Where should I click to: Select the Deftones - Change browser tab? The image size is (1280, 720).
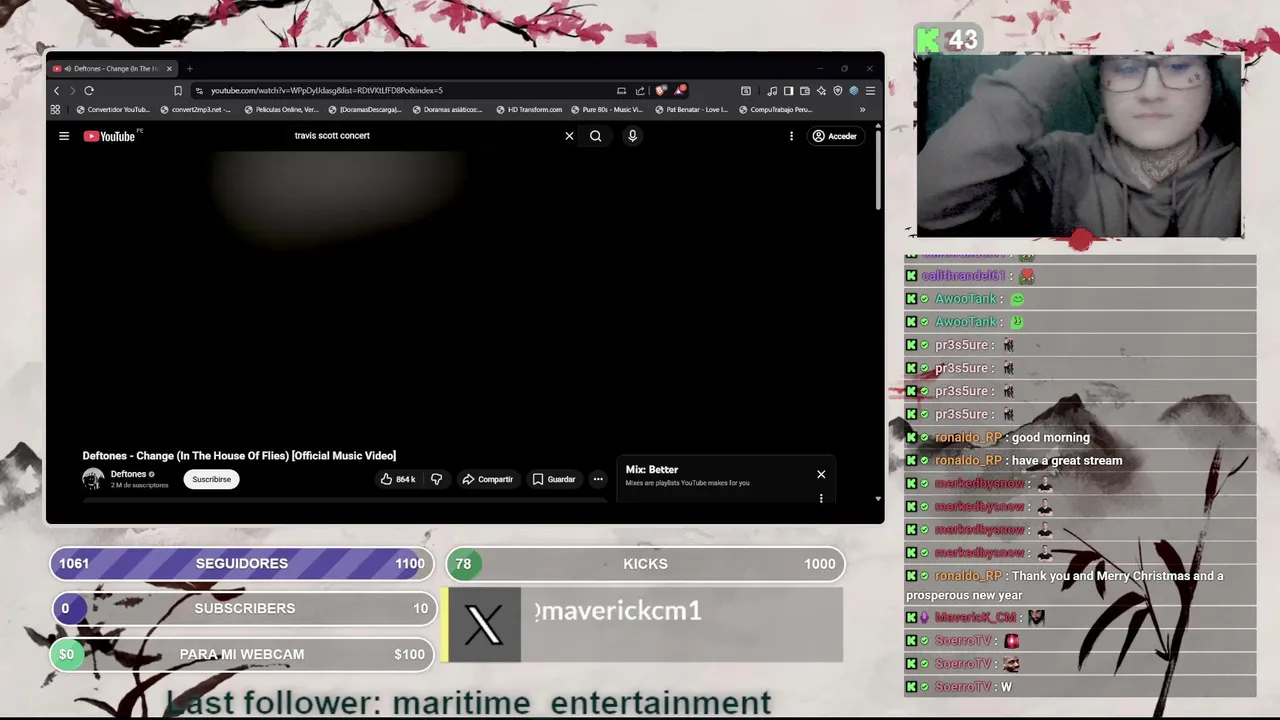point(112,69)
